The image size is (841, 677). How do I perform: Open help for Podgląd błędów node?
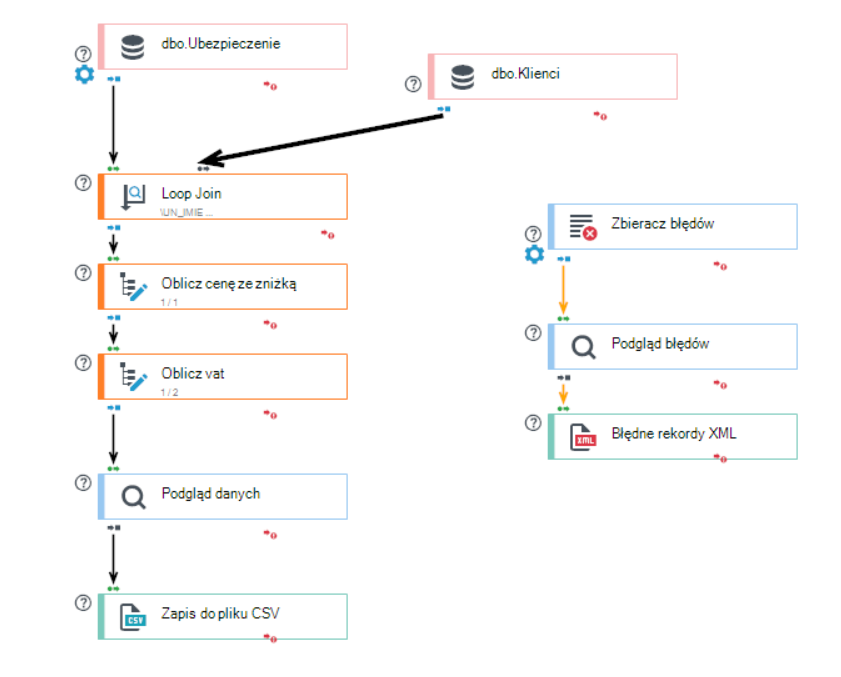coord(533,333)
